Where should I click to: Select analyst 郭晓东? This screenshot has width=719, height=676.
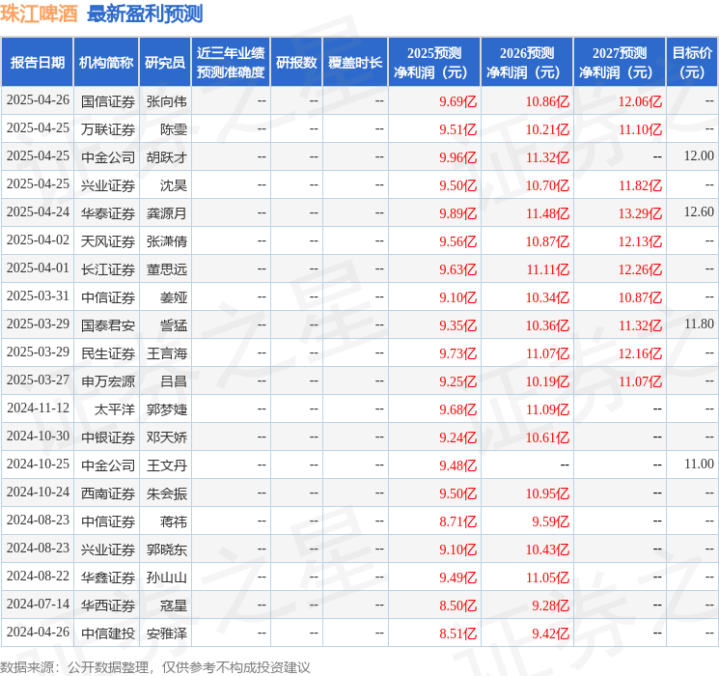coord(166,549)
